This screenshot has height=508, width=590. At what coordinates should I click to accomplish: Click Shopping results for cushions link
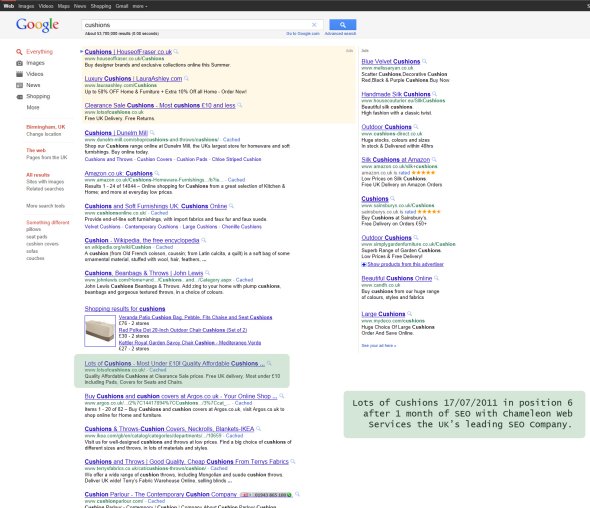coord(125,309)
